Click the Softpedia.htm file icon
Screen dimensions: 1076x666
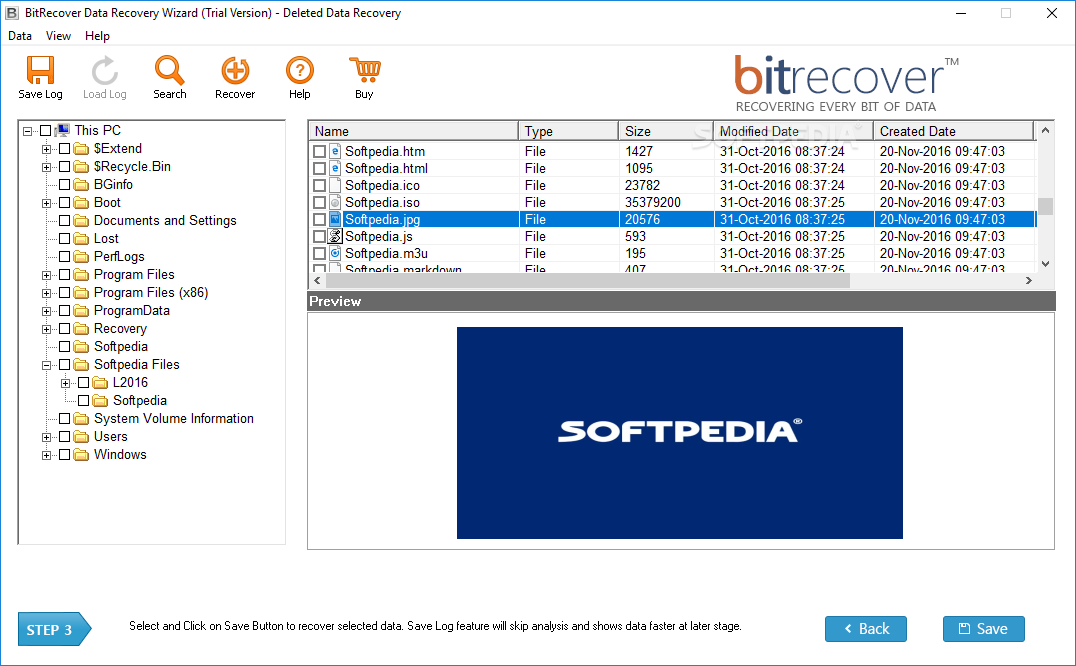335,151
